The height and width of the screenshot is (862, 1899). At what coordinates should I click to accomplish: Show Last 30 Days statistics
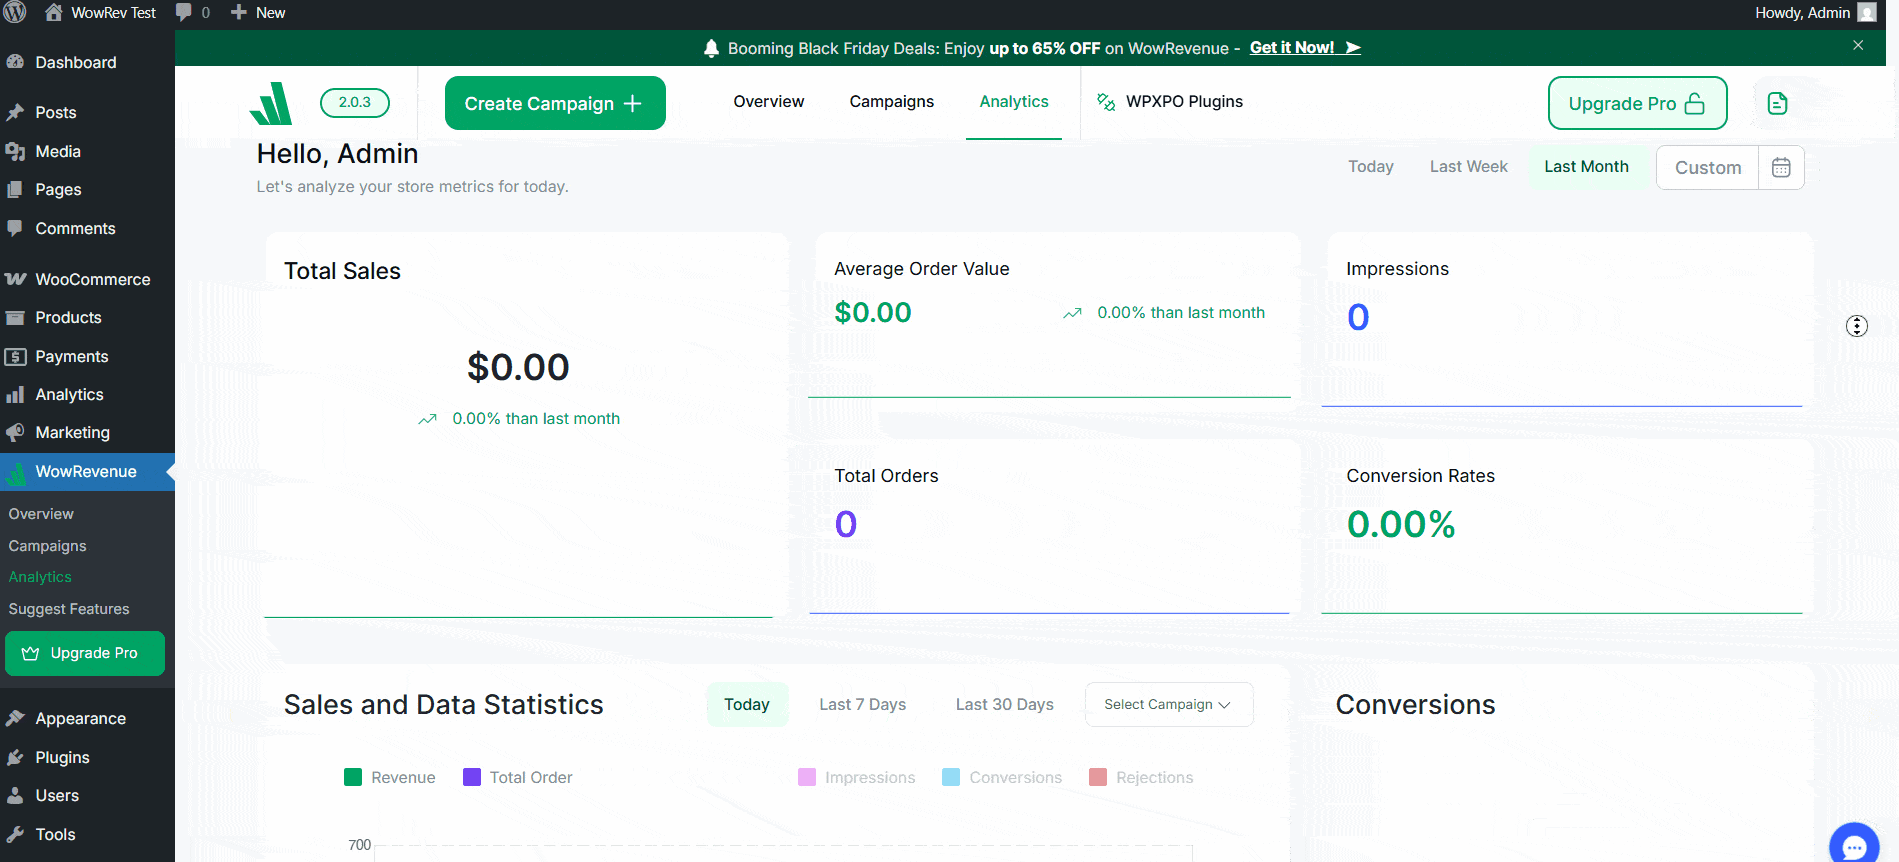(1004, 705)
